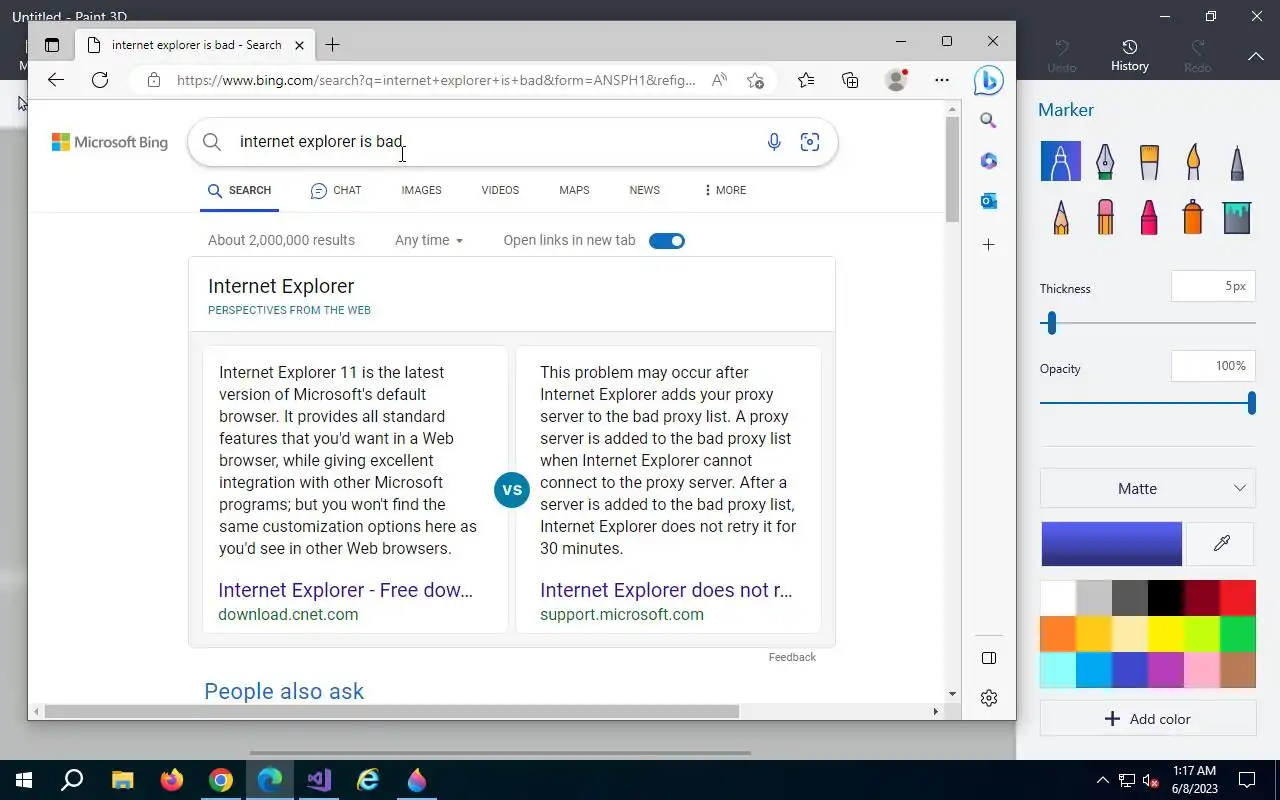Click the Opacity slider handle
The width and height of the screenshot is (1280, 800).
coord(1251,403)
